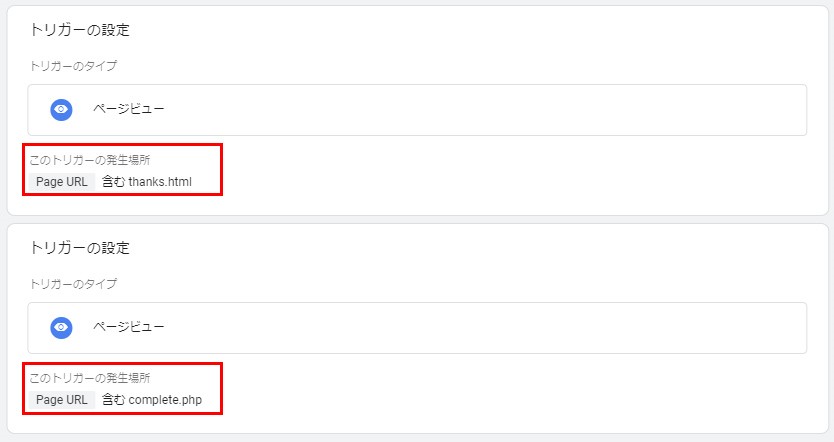Select the ページビュー label in the lower trigger
The height and width of the screenshot is (442, 834).
pos(129,327)
